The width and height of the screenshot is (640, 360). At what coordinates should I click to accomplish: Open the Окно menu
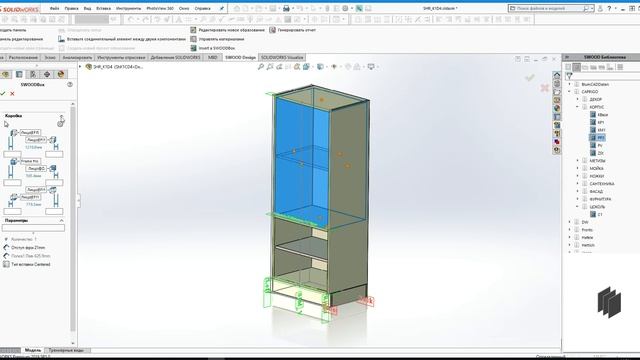coord(184,8)
